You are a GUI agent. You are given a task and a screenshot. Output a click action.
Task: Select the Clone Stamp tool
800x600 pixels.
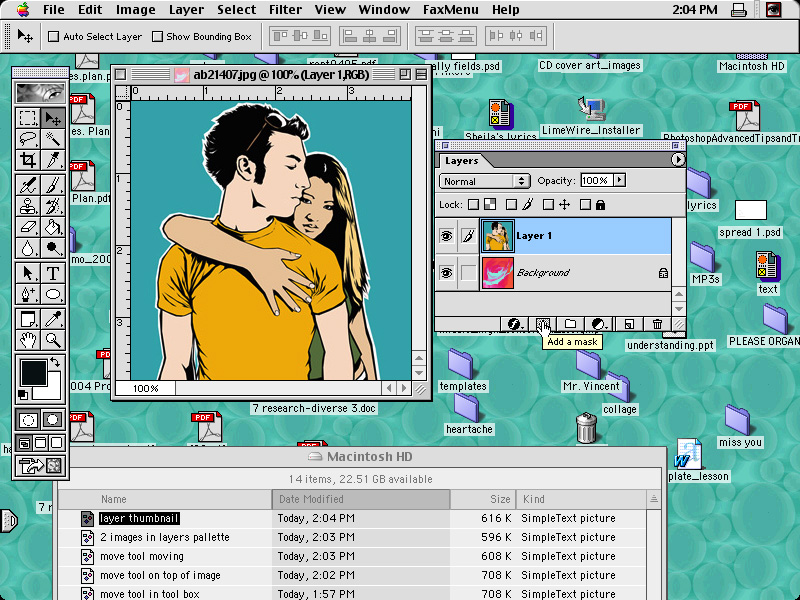pos(28,206)
